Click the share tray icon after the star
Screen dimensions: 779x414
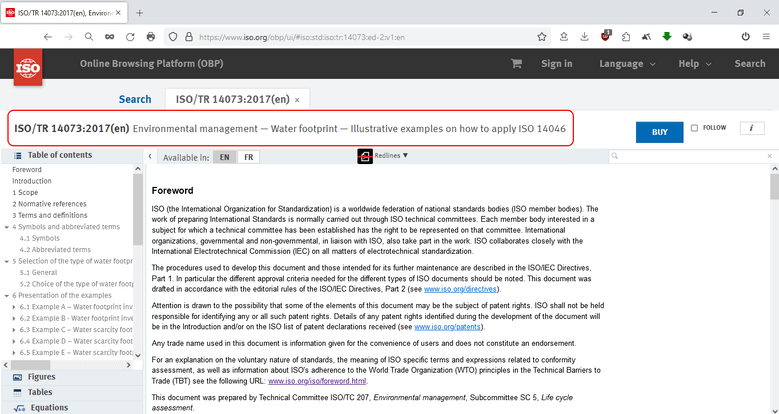pyautogui.click(x=563, y=37)
